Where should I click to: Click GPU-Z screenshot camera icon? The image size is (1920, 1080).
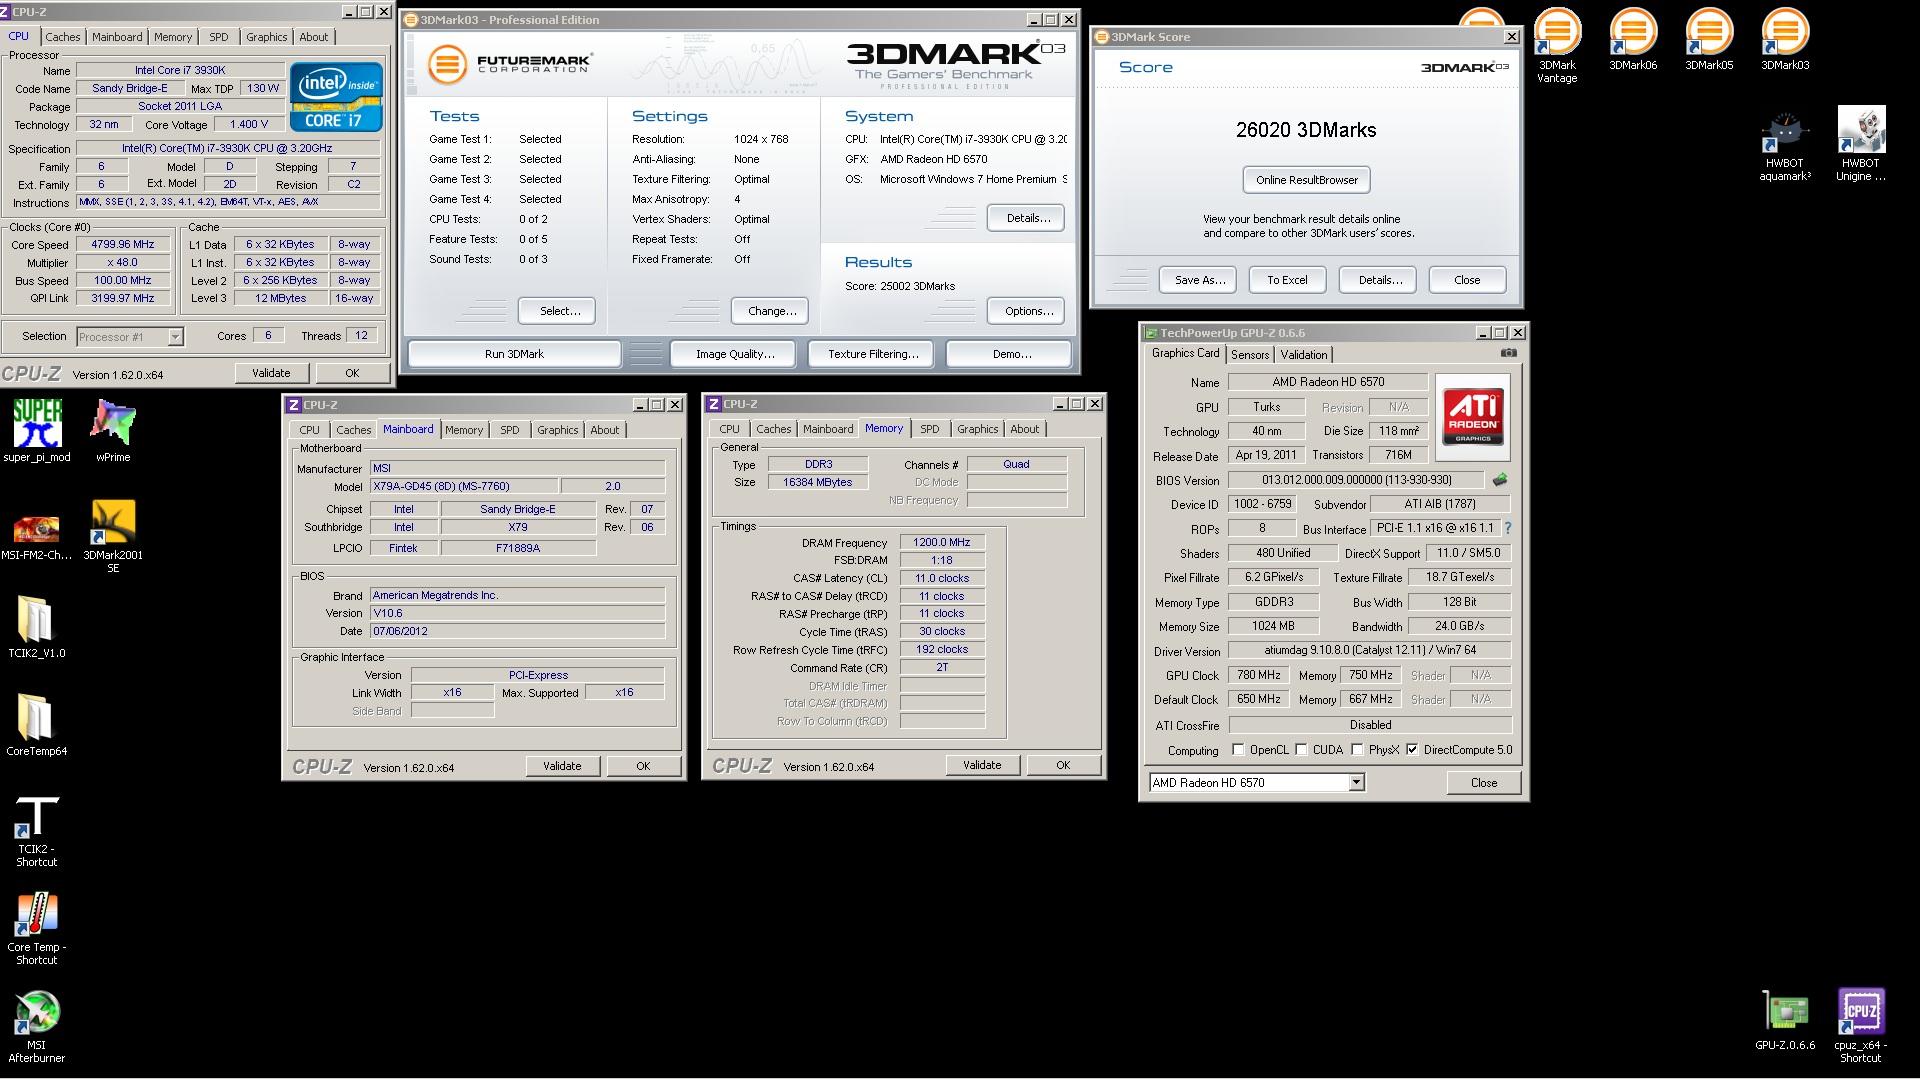pos(1508,353)
